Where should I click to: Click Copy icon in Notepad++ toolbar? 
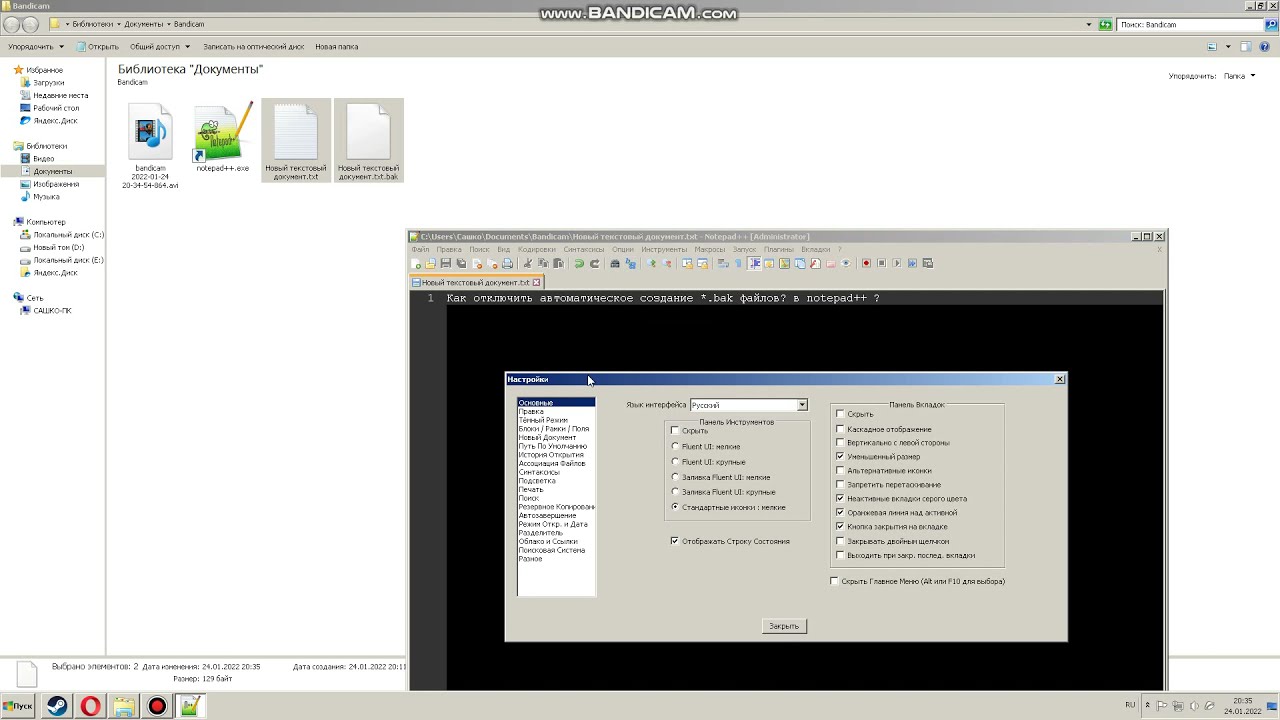tap(543, 263)
